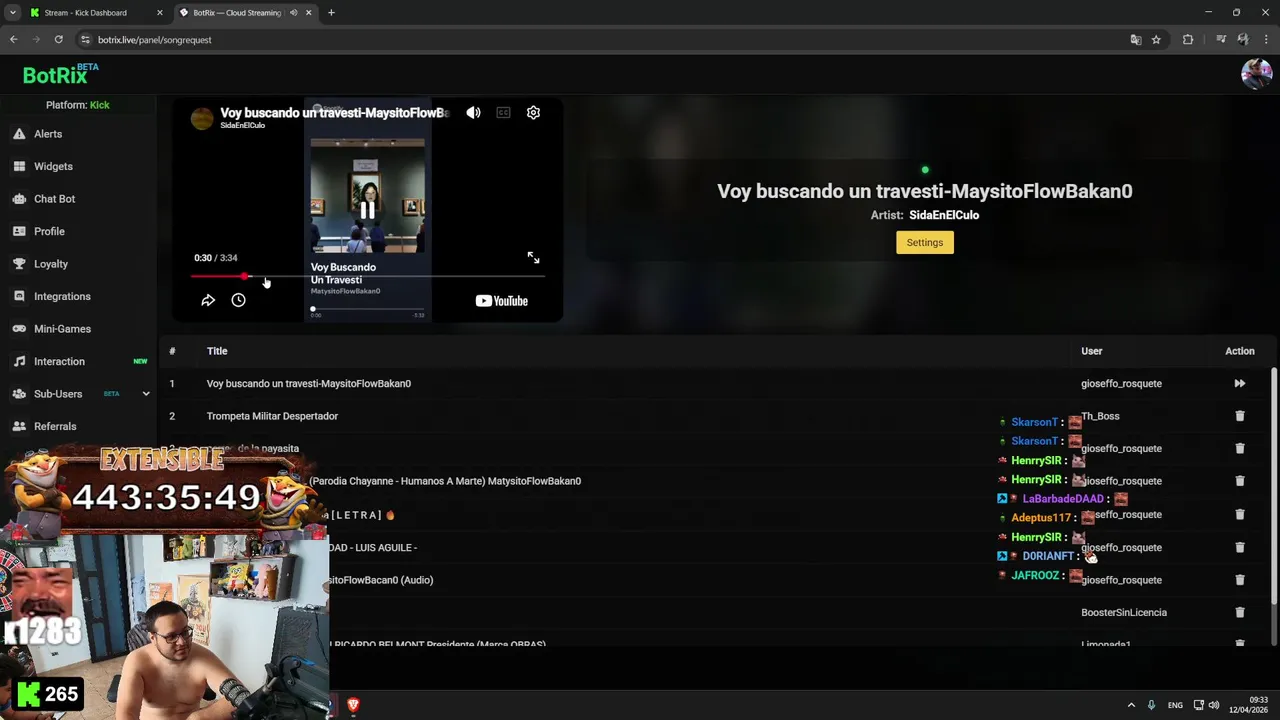Click the Platform: Kick label

point(78,105)
